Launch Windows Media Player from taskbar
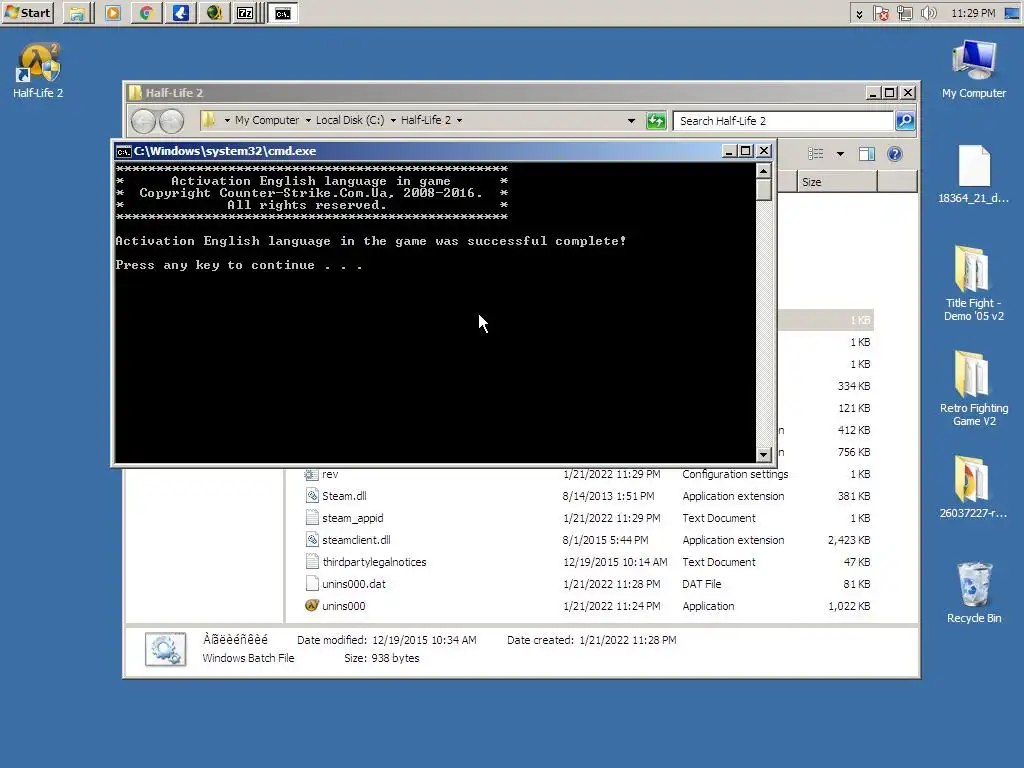This screenshot has height=768, width=1024. tap(112, 13)
